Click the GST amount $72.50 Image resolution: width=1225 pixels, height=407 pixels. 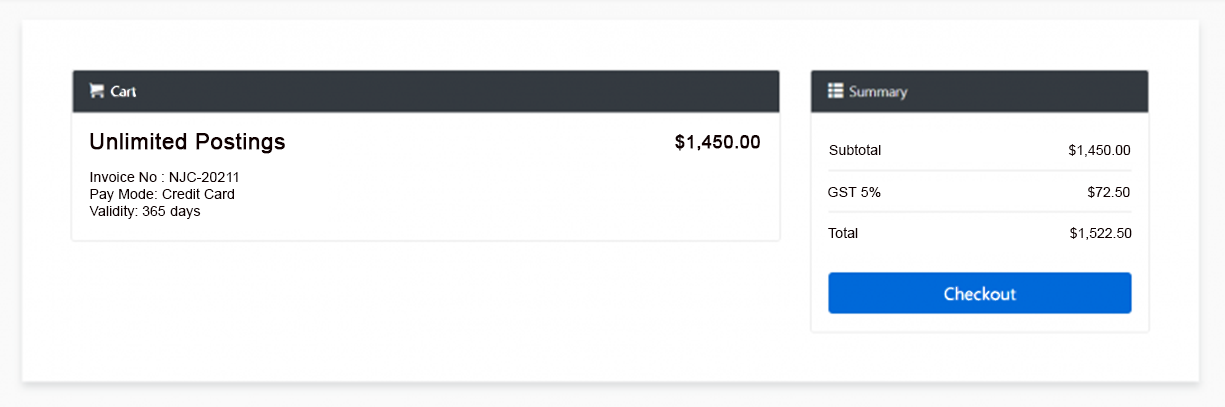[x=1109, y=192]
